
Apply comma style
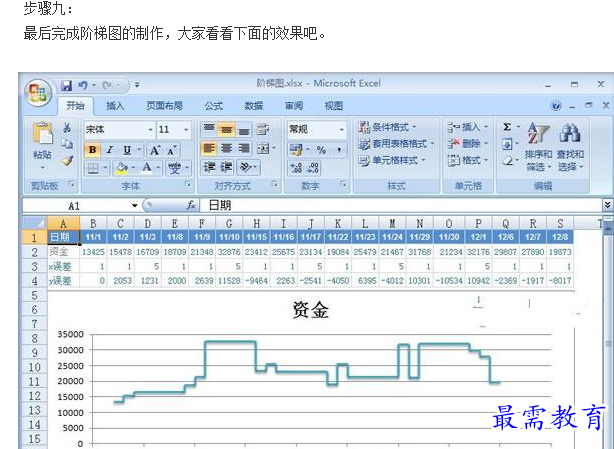click(x=339, y=150)
